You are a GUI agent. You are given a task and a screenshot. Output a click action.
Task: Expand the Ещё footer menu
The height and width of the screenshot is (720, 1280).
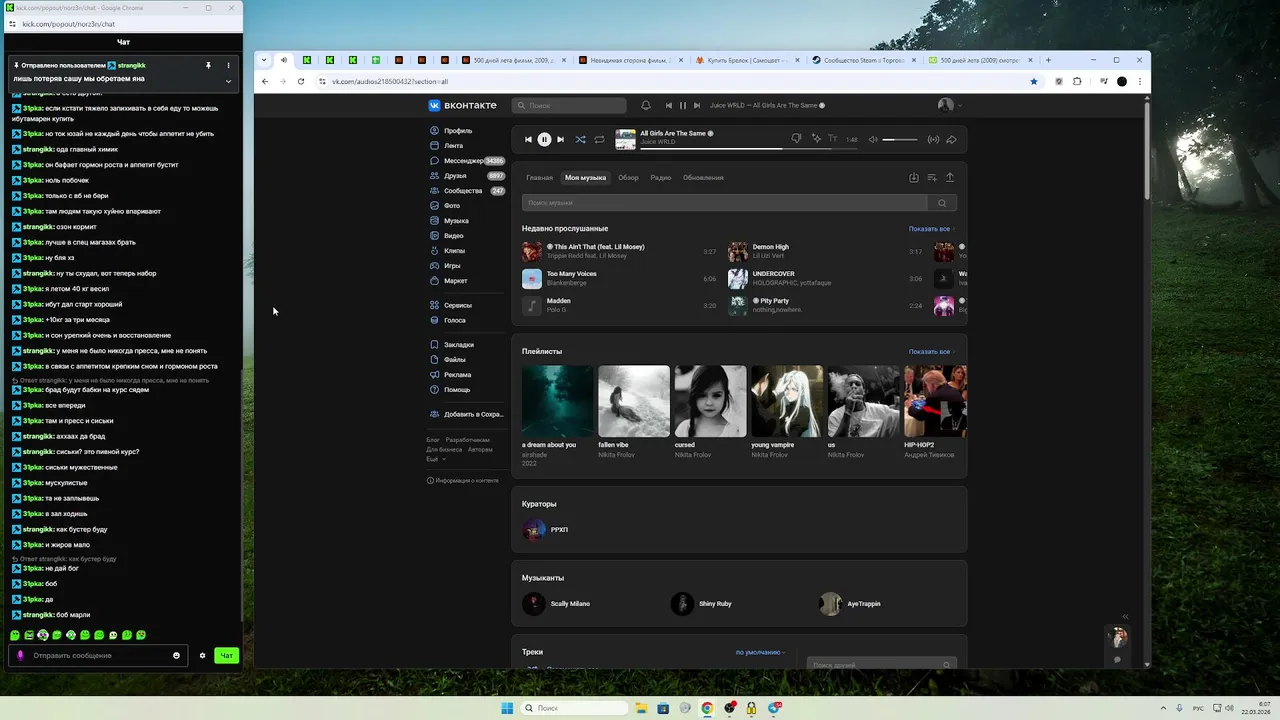(x=435, y=459)
